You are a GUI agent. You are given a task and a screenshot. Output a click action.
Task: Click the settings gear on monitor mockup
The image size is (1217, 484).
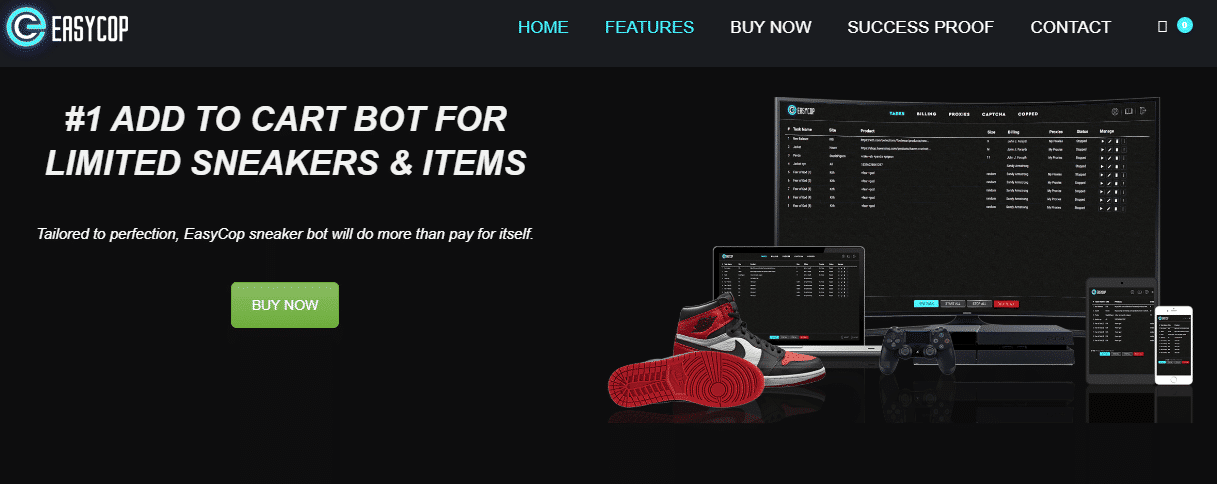(1115, 112)
